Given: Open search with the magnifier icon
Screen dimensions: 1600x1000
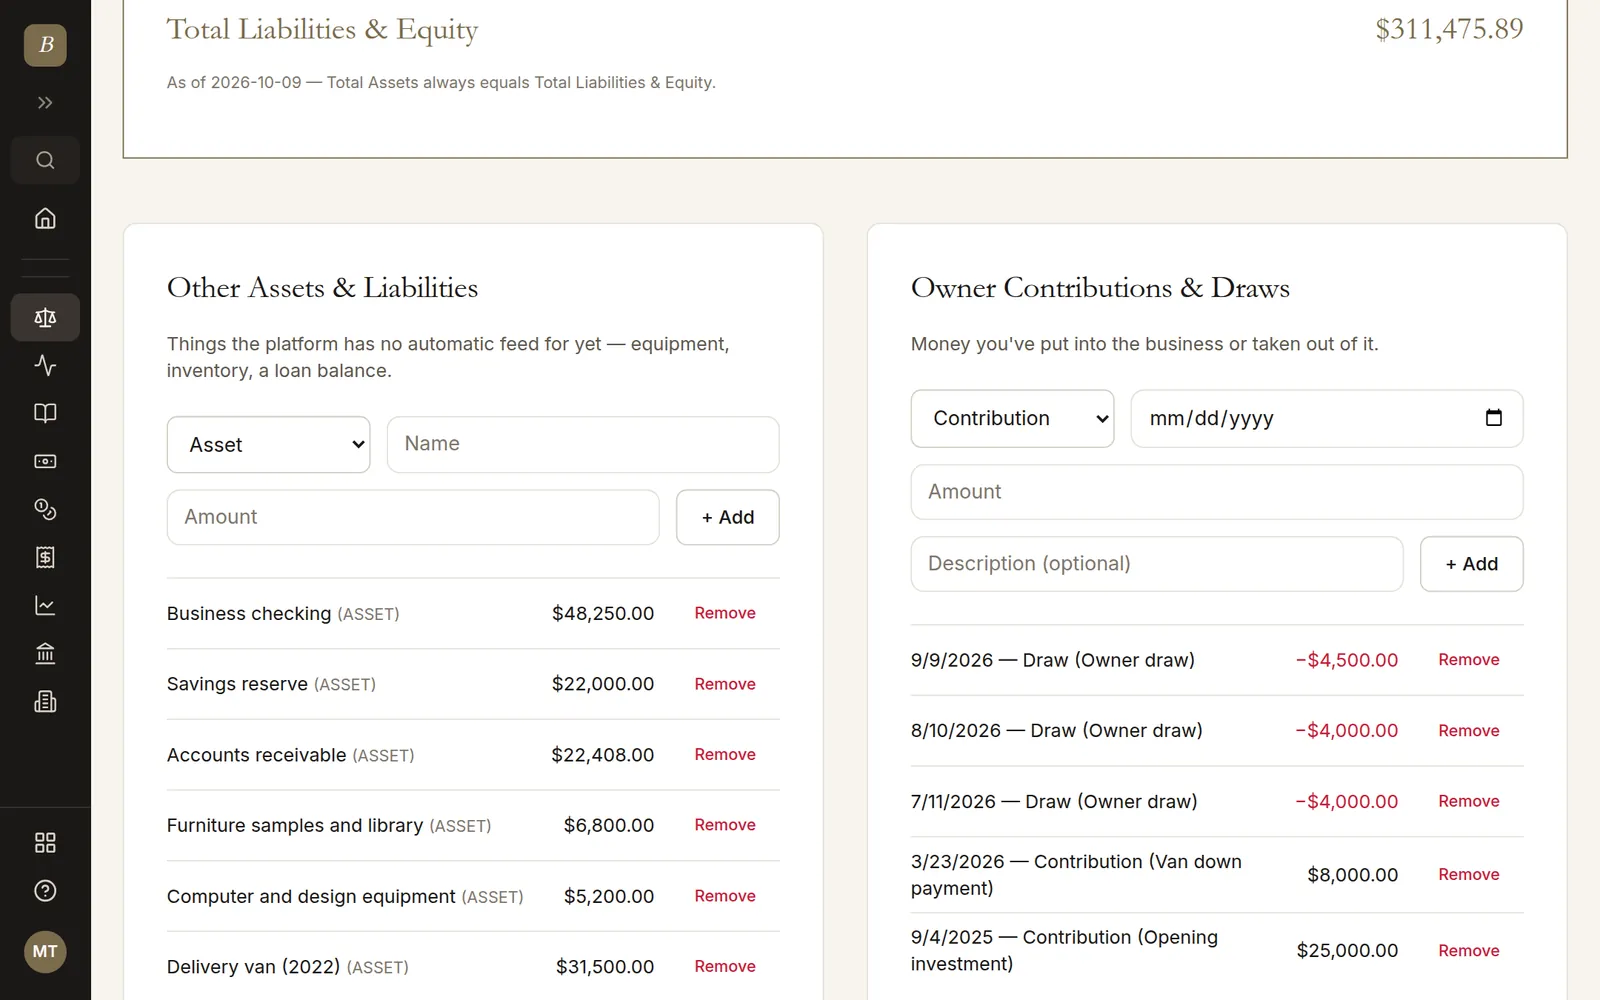Looking at the screenshot, I should 45,160.
